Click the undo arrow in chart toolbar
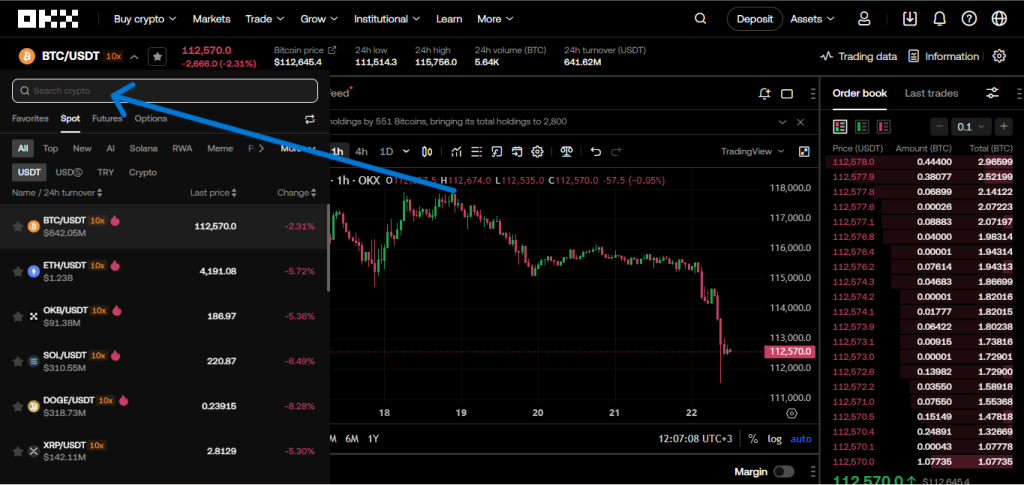 click(596, 152)
